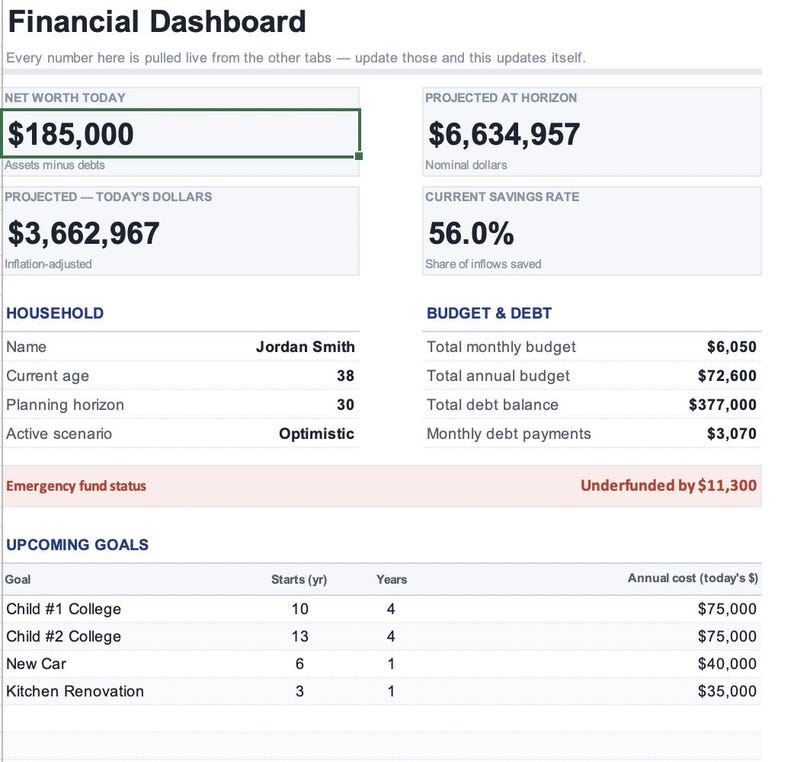Image resolution: width=794 pixels, height=762 pixels.
Task: Select the 'Assets minus debts' caption
Action: (x=55, y=165)
